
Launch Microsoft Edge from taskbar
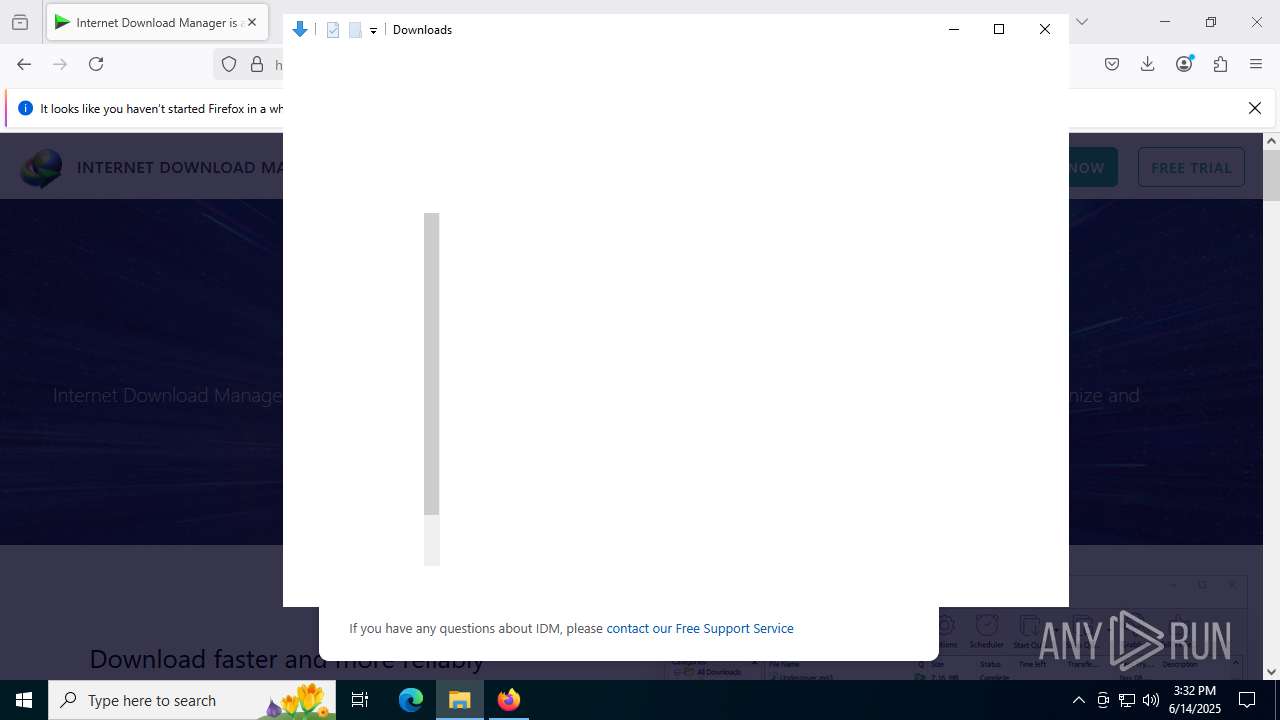pos(411,700)
